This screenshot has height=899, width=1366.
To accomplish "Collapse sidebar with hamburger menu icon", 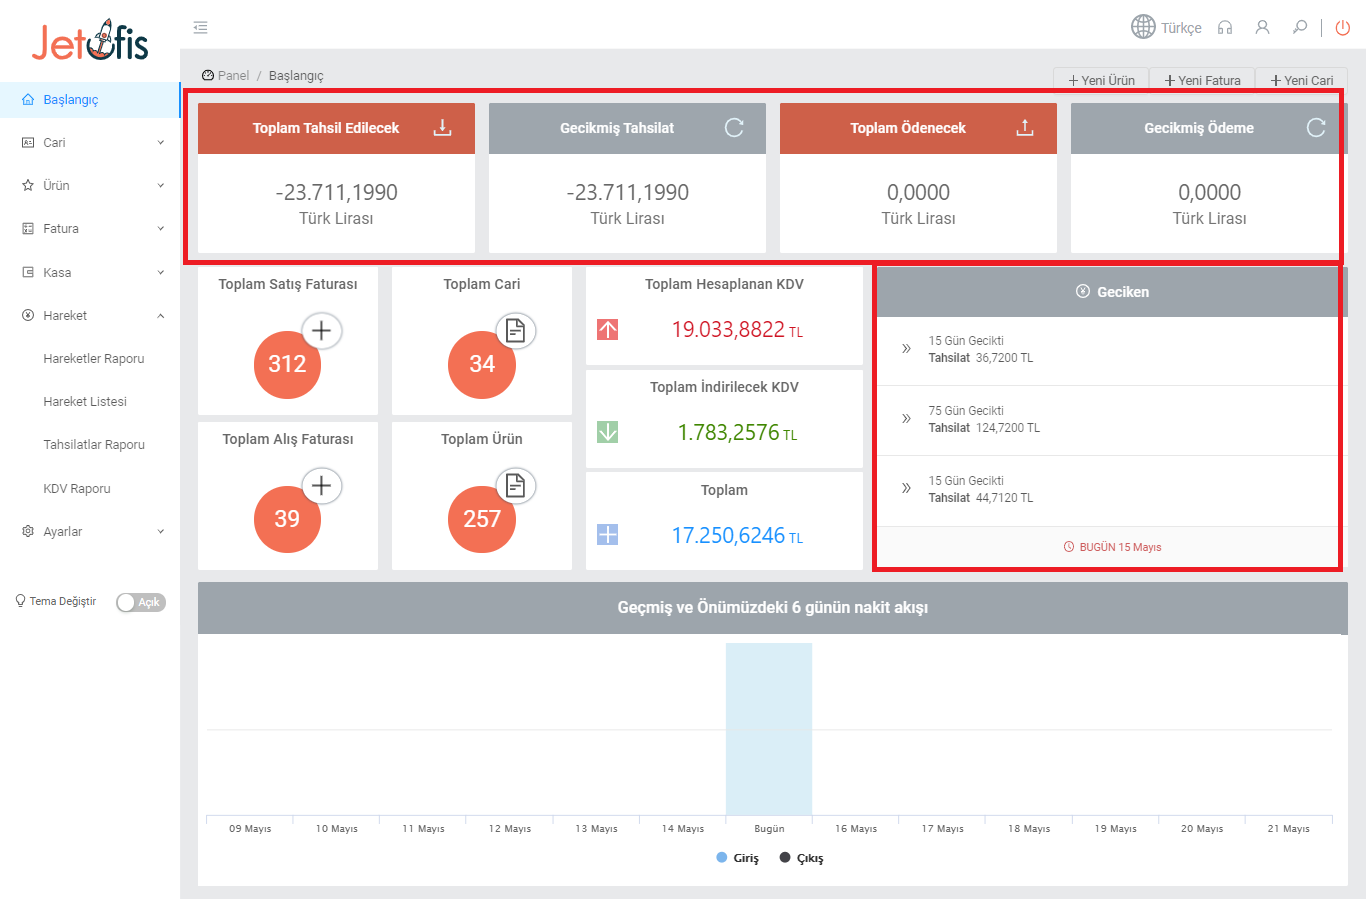I will (x=200, y=28).
